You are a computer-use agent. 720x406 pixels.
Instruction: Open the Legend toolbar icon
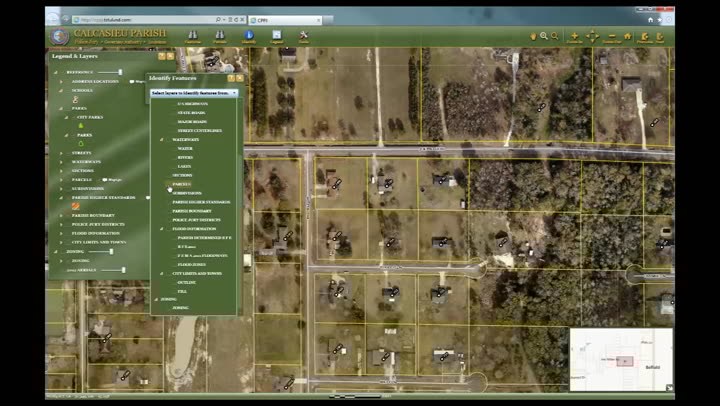[276, 35]
